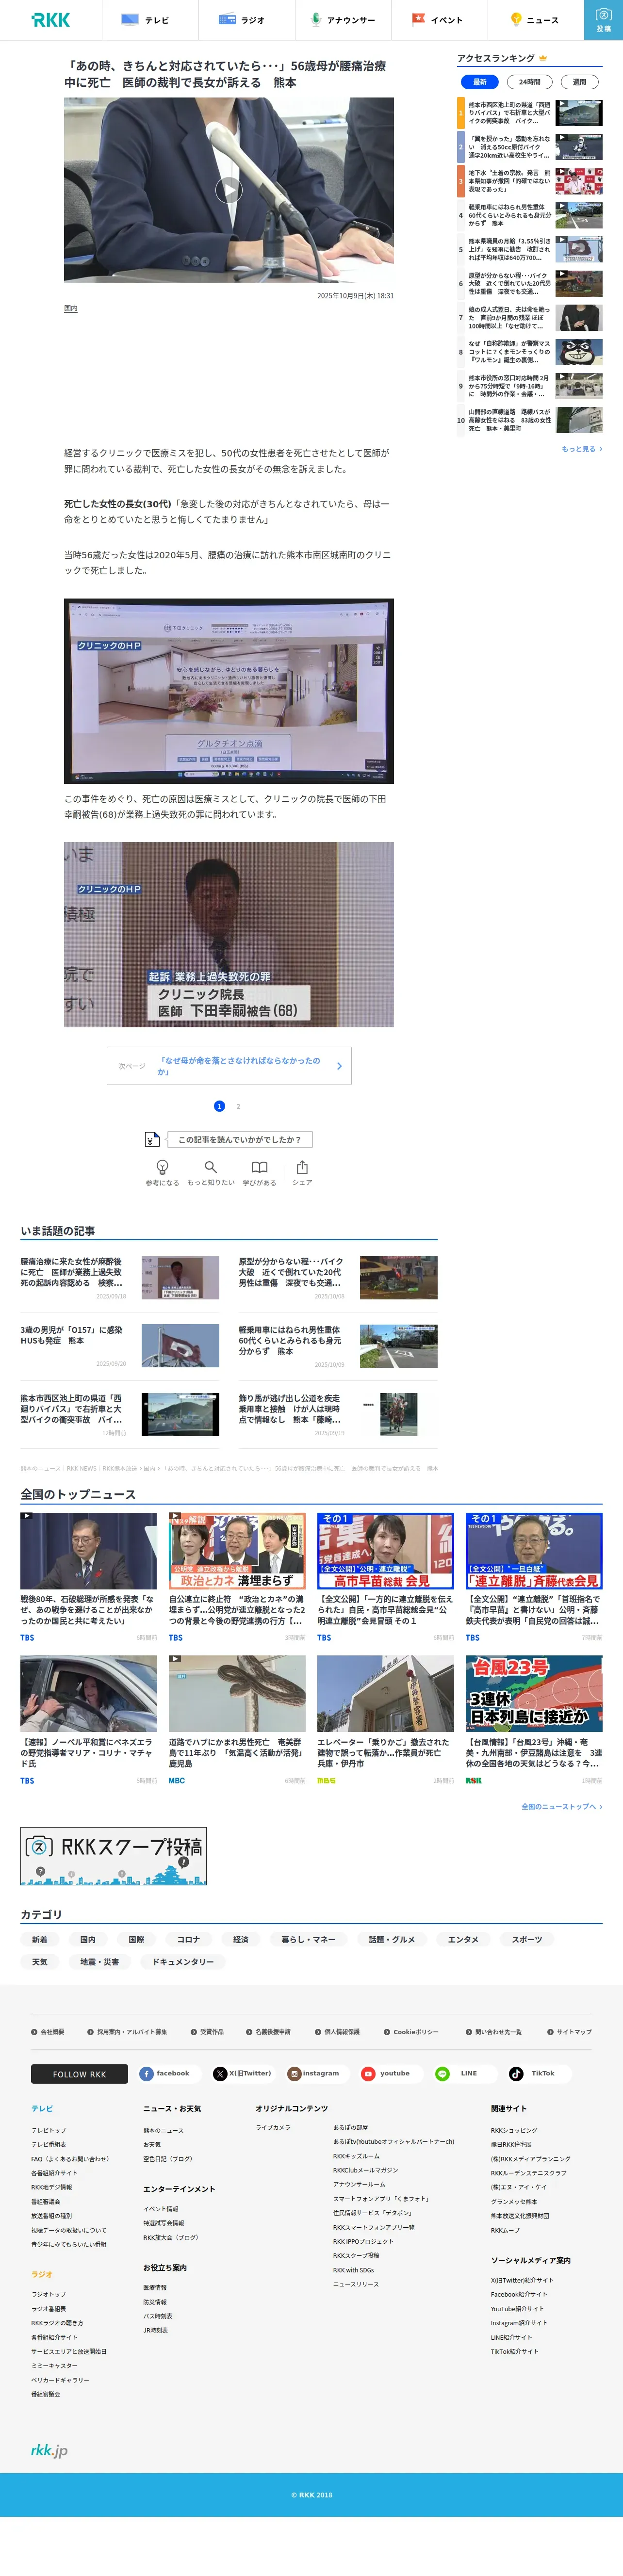Screen dimensions: 623x2576
Task: Open the アナウンサー navigation menu
Action: 343,20
